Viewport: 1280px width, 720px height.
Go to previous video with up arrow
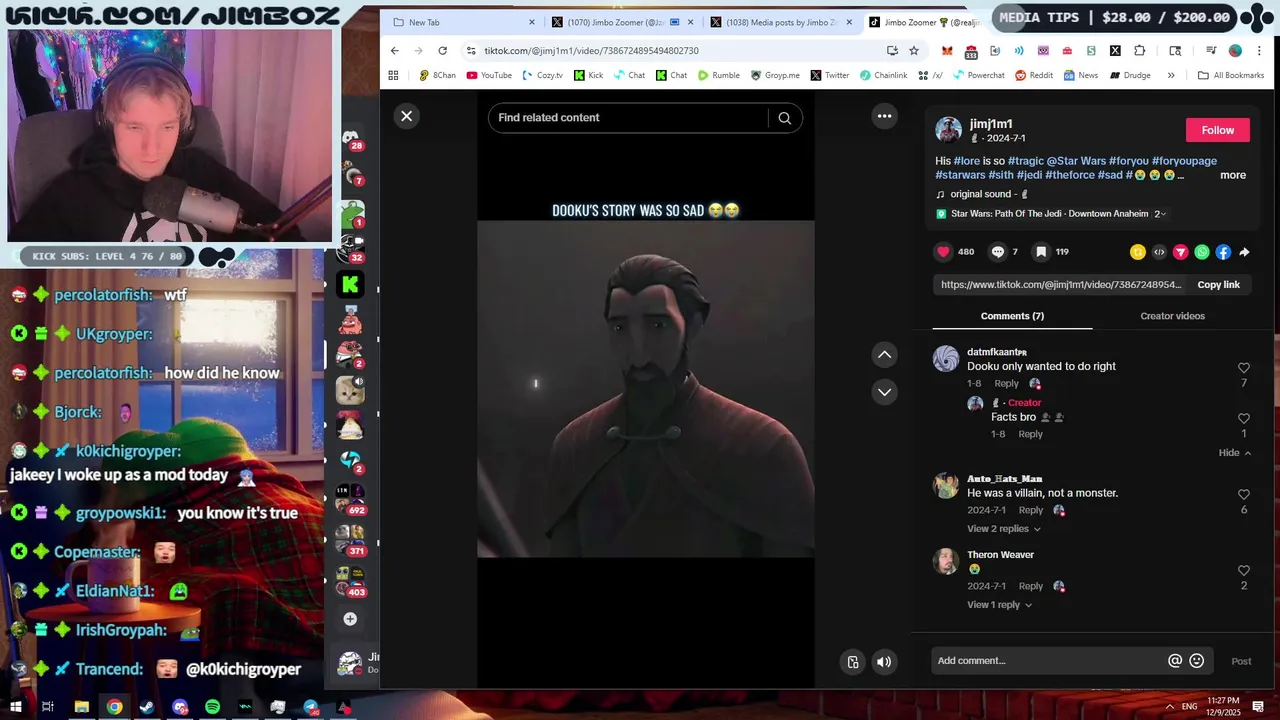[884, 354]
